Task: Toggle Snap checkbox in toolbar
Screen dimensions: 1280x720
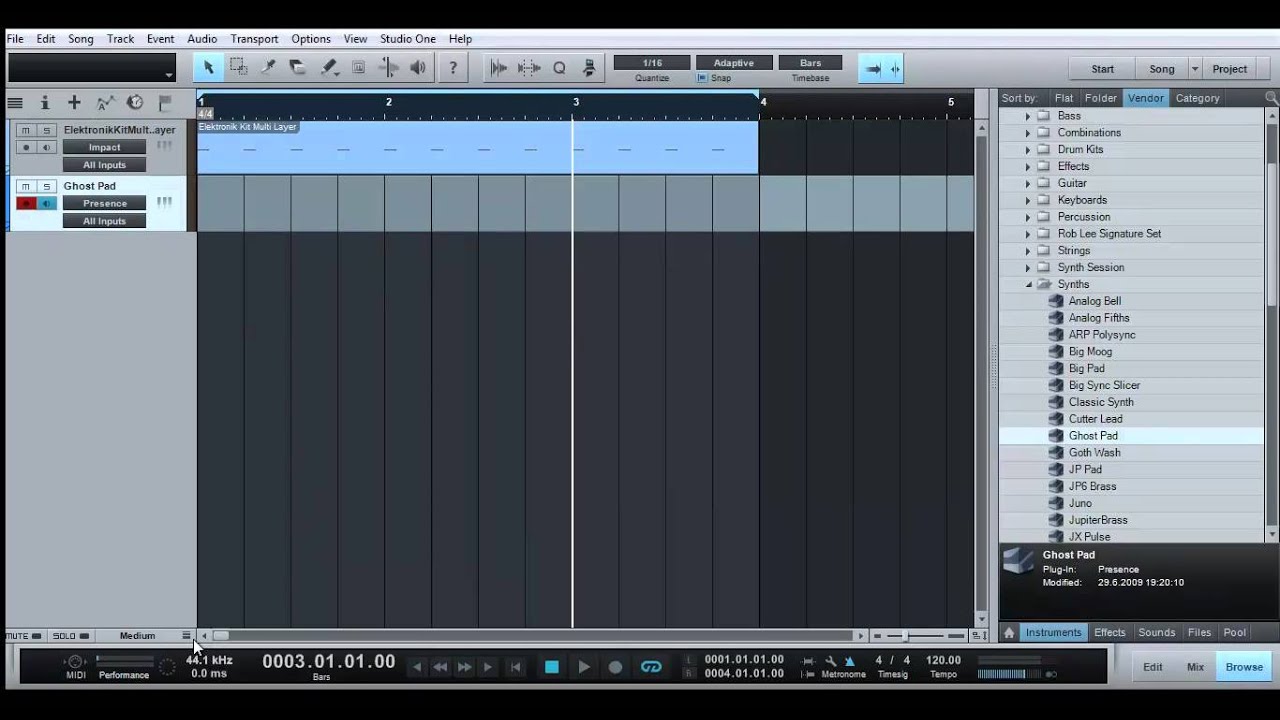Action: tap(701, 78)
